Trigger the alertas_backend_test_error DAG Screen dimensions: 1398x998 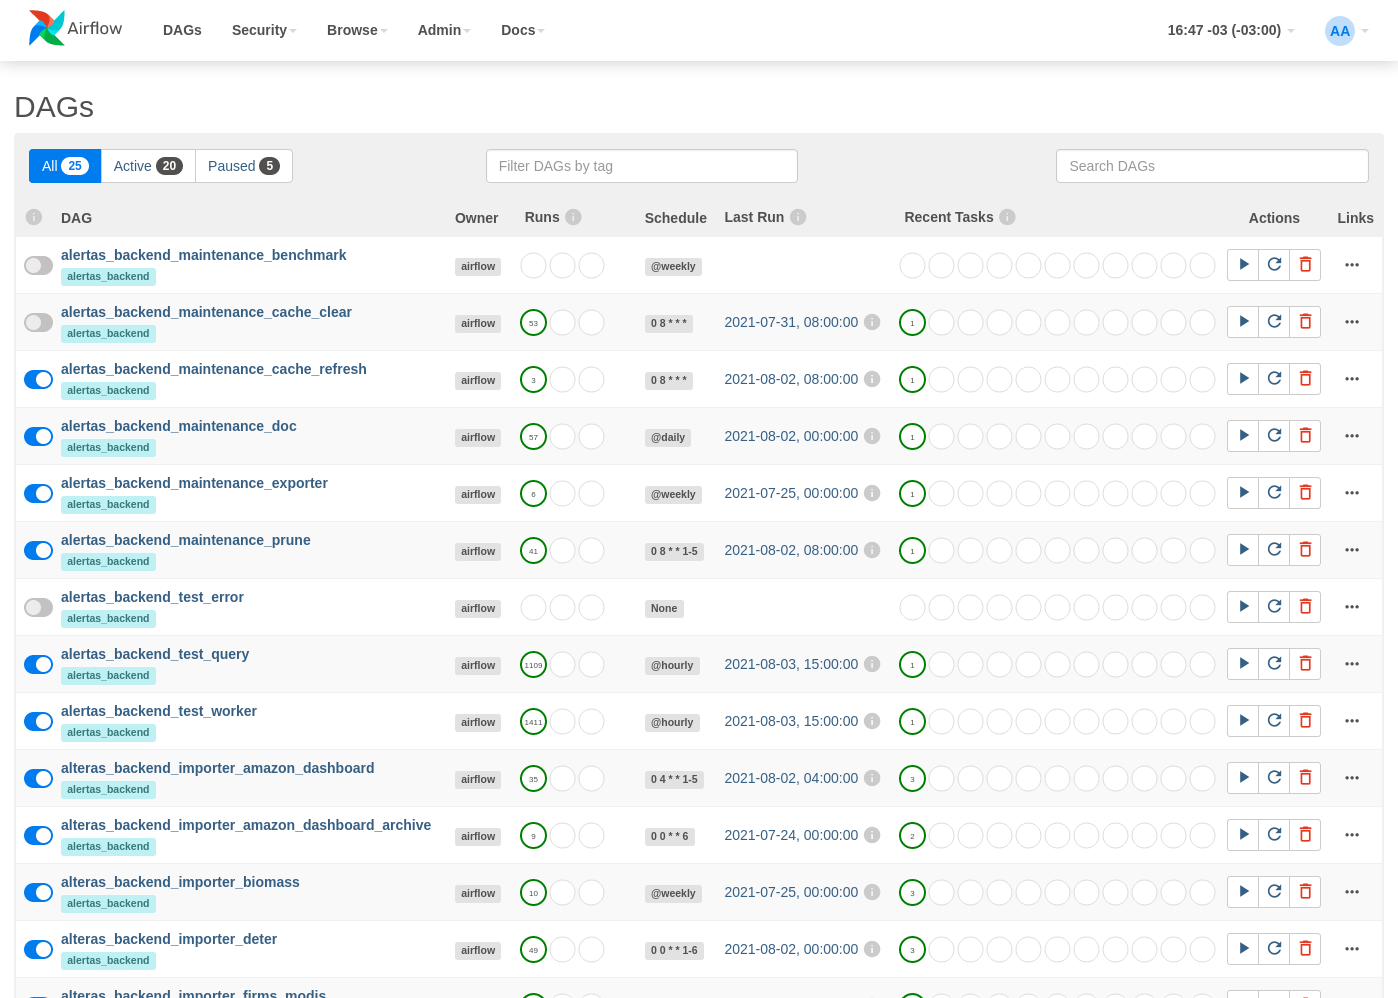1243,607
